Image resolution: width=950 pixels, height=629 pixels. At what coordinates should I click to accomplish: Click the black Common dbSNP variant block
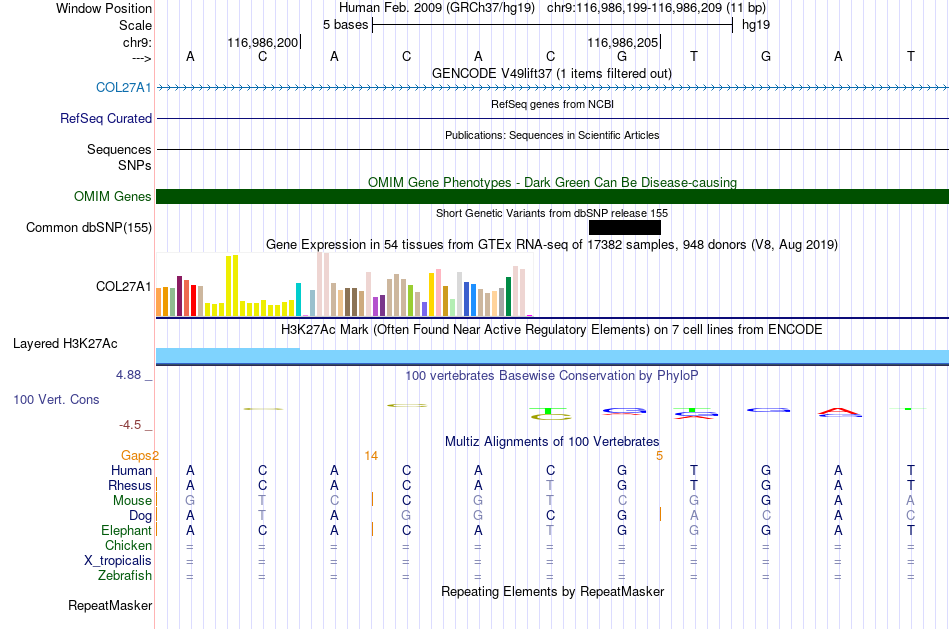pos(625,227)
